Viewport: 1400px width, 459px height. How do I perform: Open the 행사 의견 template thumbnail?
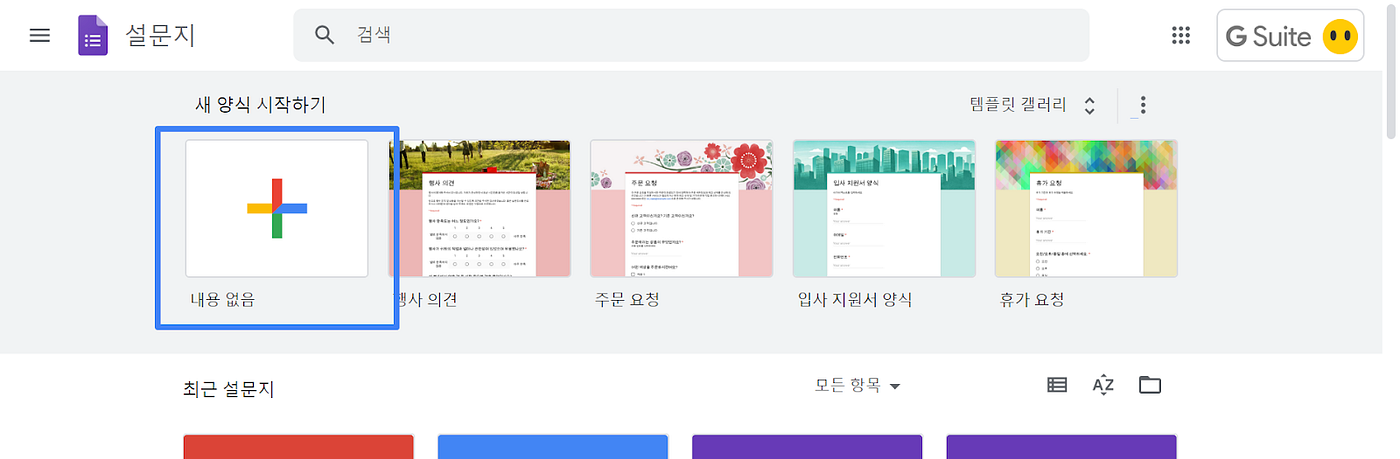click(480, 208)
